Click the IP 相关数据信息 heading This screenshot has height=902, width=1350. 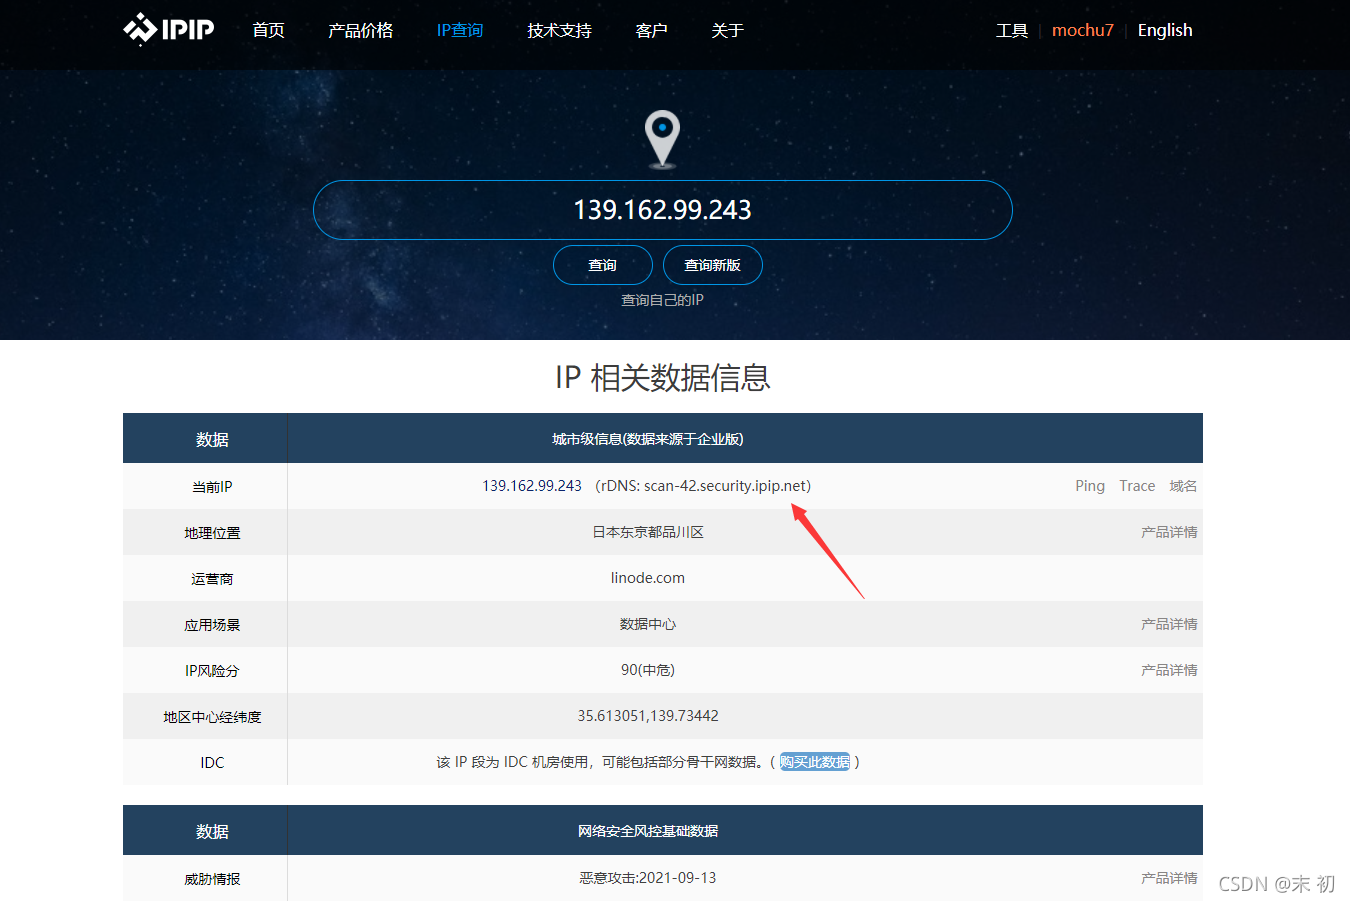(x=662, y=378)
